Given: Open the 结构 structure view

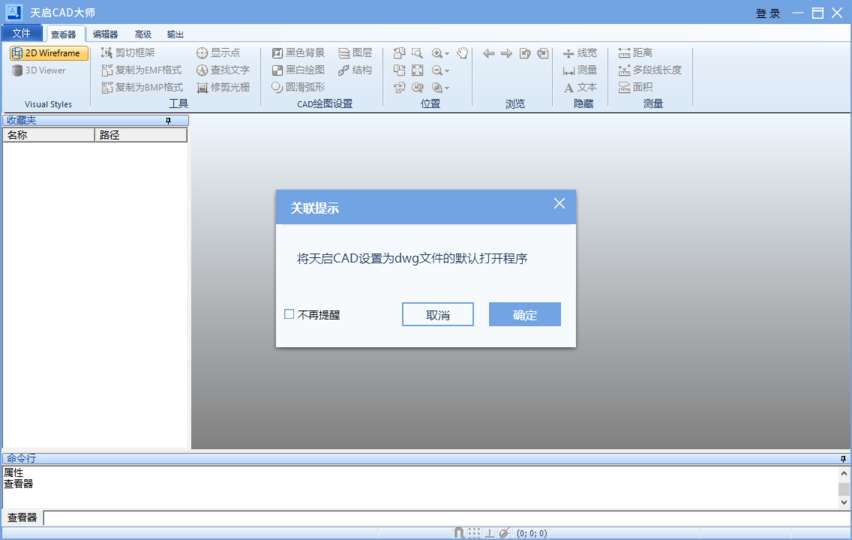Looking at the screenshot, I should [x=355, y=70].
